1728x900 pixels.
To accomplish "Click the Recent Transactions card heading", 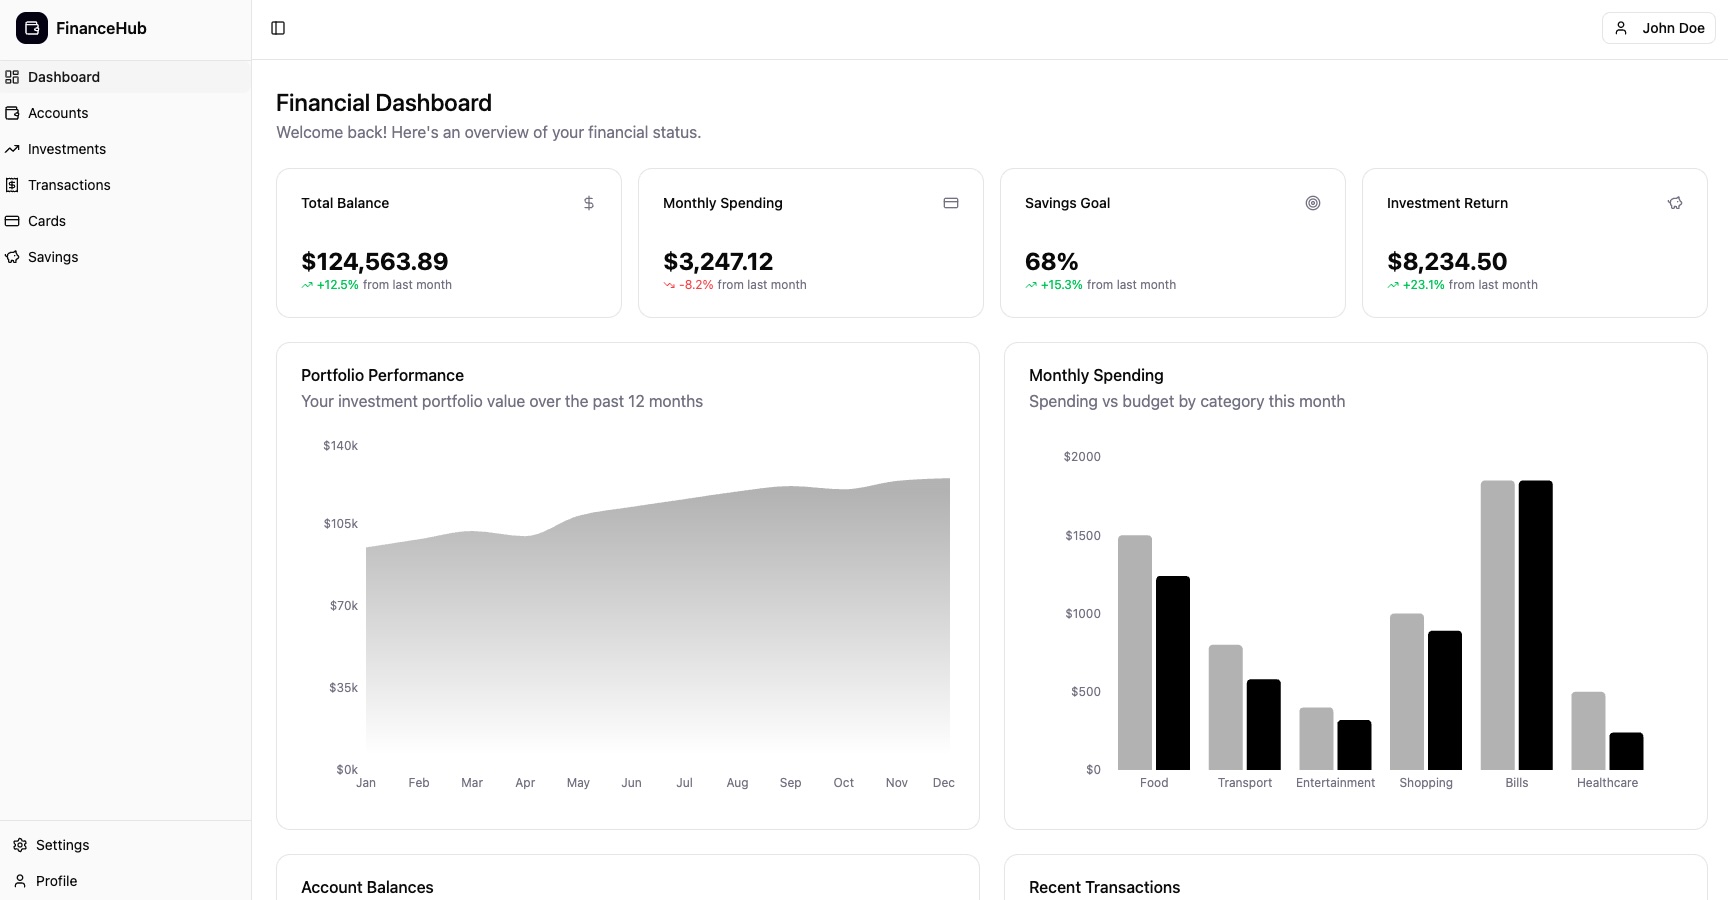I will [x=1104, y=887].
